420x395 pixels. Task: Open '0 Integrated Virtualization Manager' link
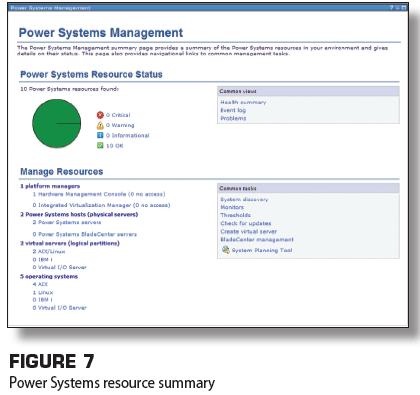tap(101, 205)
